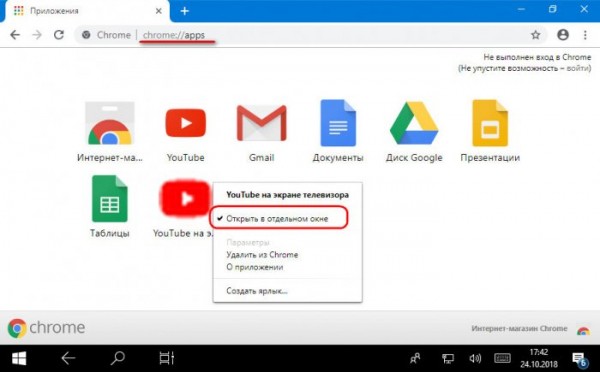Open the volume speaker icon
The width and height of the screenshot is (600, 372).
coord(475,359)
